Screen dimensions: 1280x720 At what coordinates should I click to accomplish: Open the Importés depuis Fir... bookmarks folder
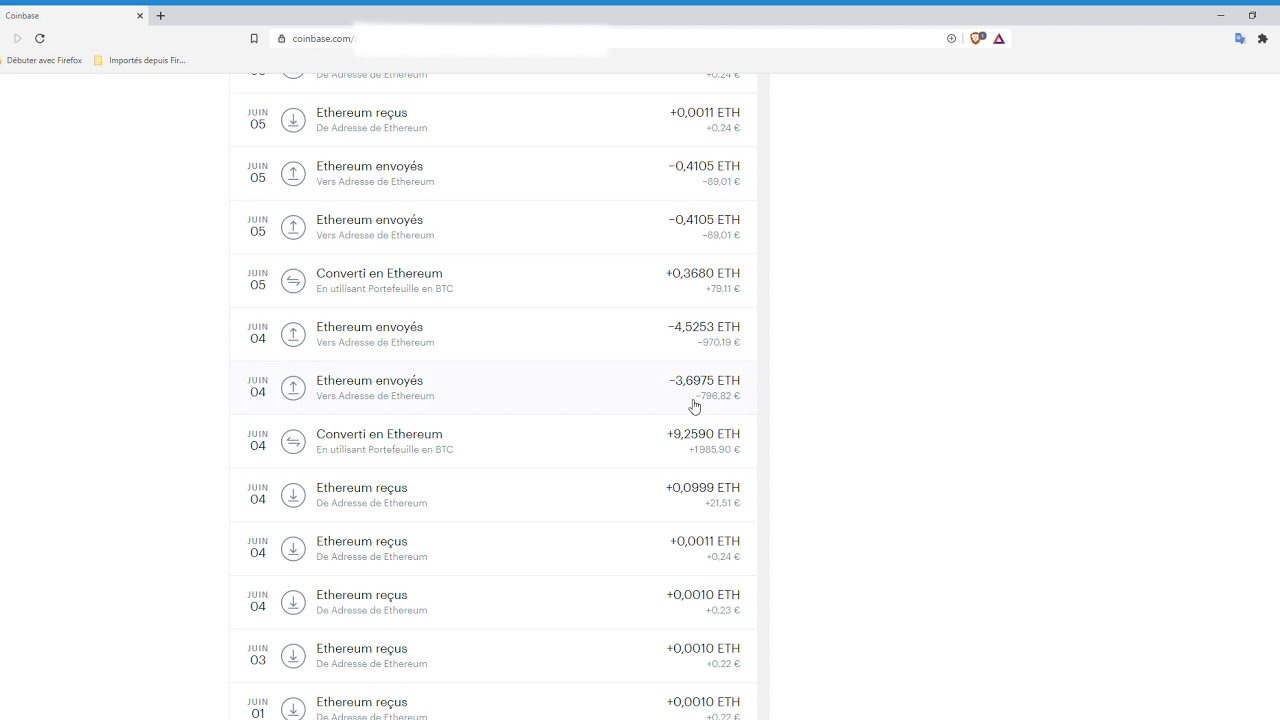coord(140,60)
